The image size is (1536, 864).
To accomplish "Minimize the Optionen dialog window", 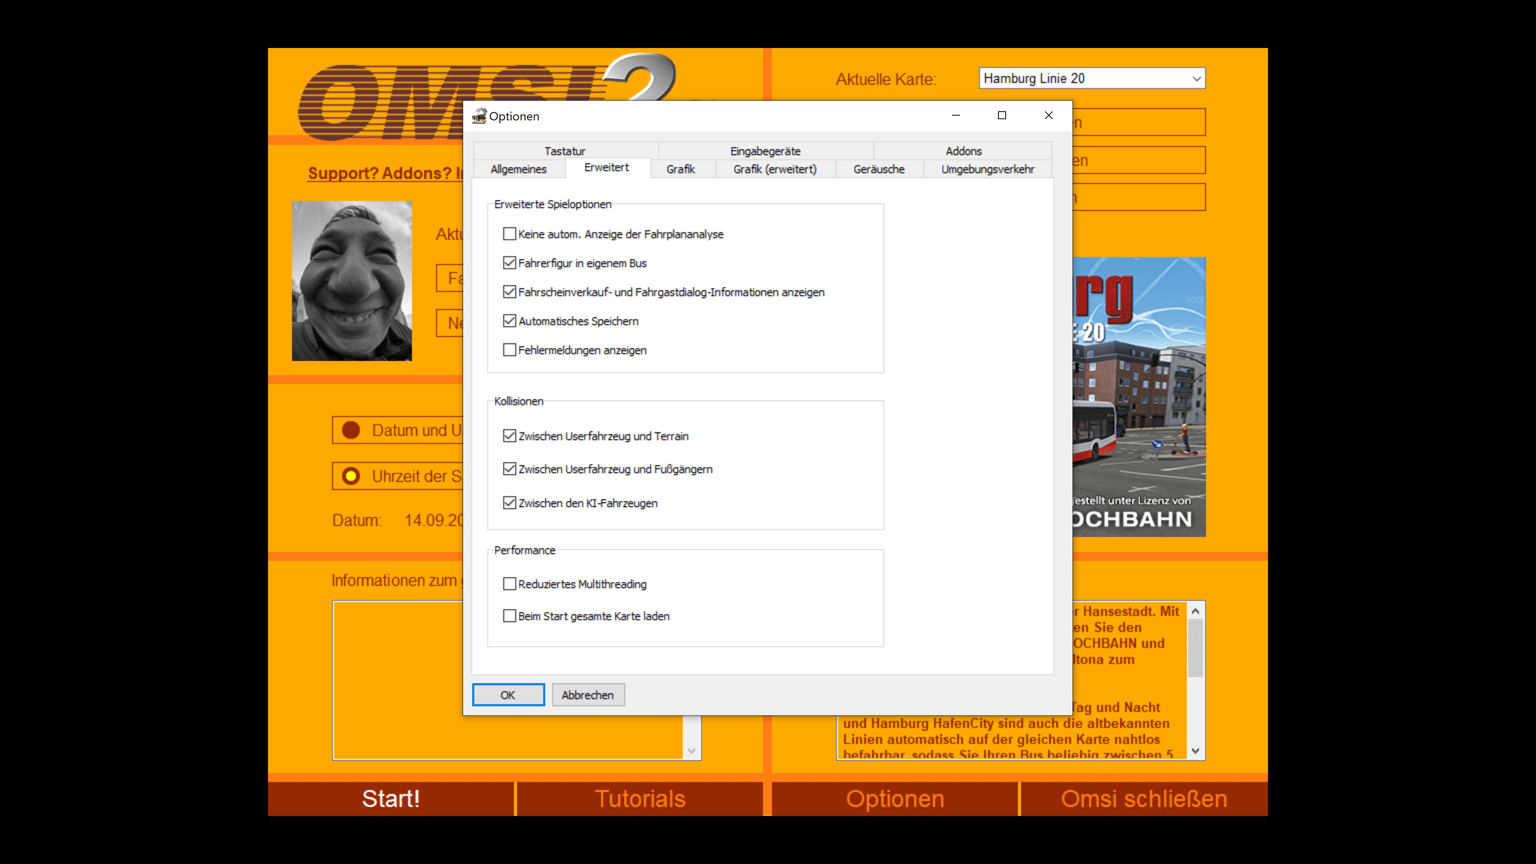I will pyautogui.click(x=955, y=116).
